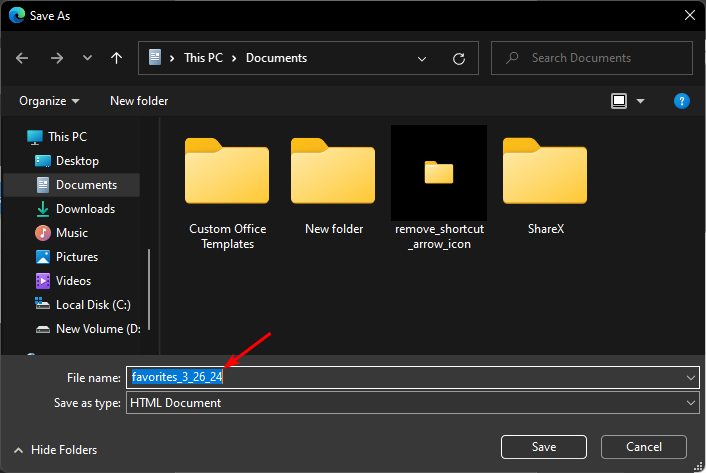
Task: Open Videos in navigation pane
Action: [73, 281]
